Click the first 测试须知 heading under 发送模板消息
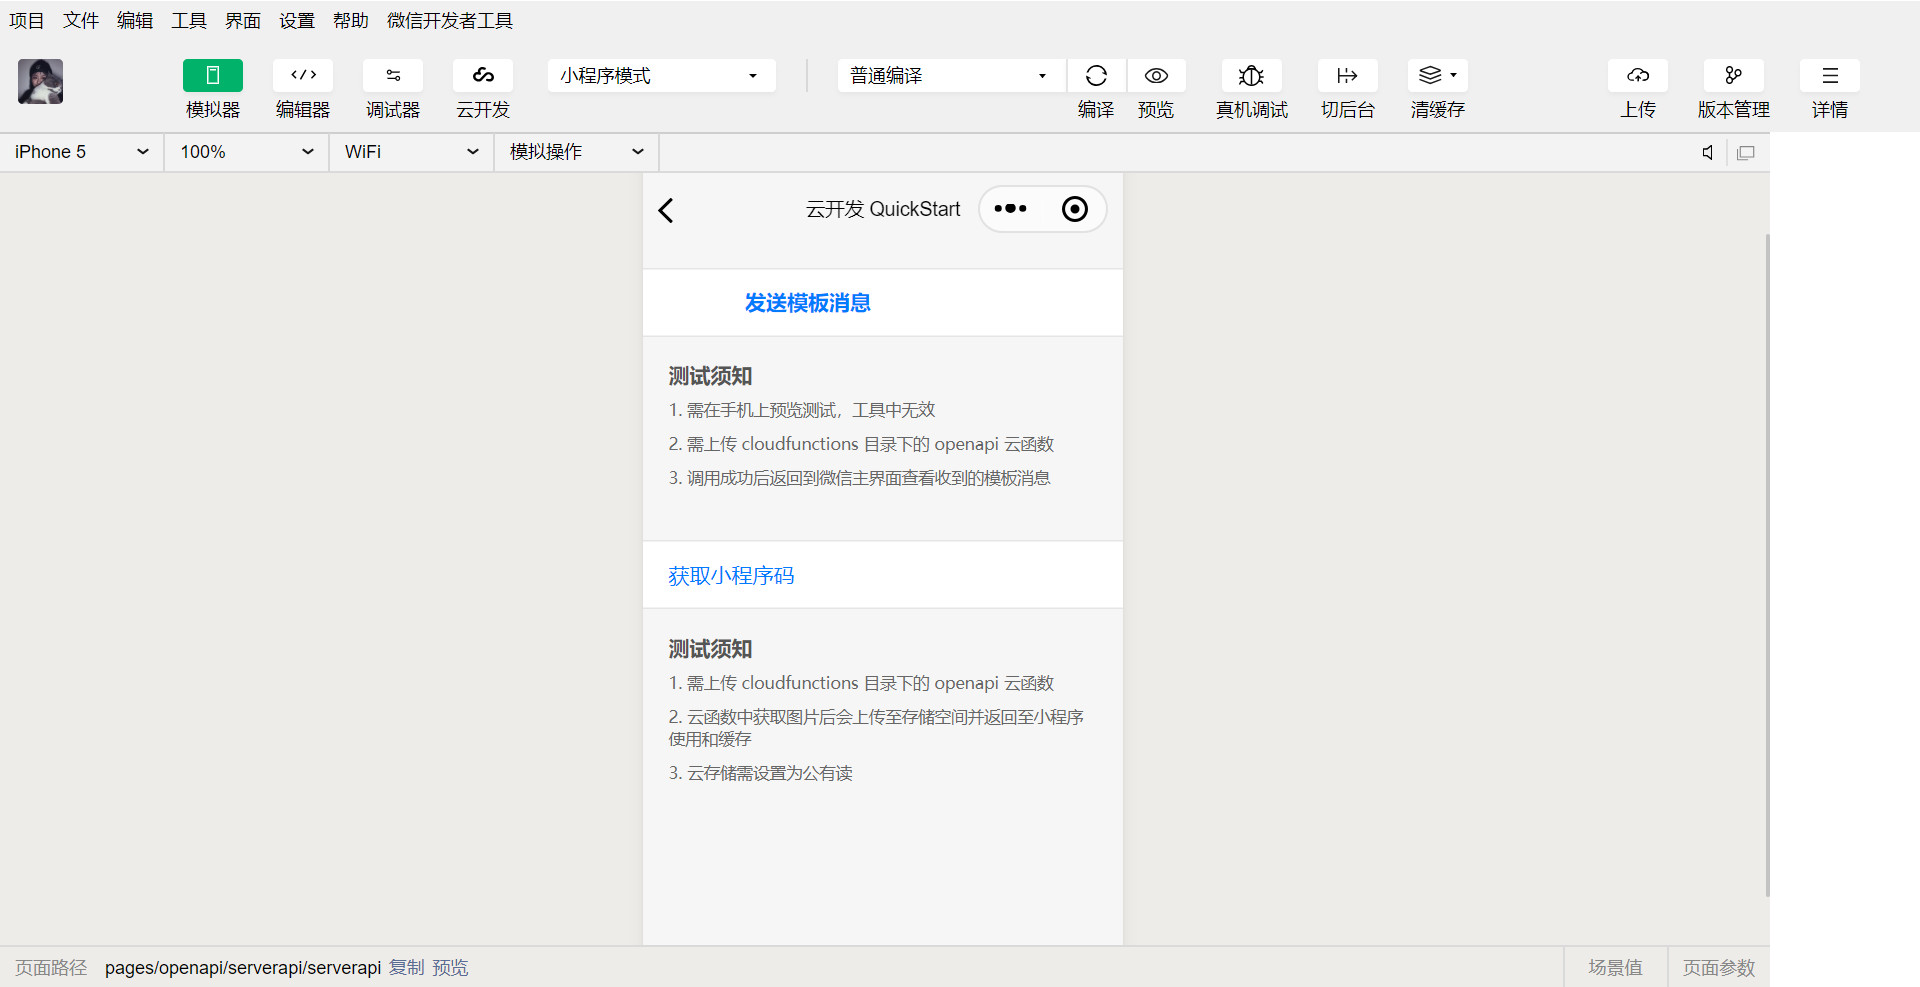This screenshot has width=1920, height=987. pos(710,376)
